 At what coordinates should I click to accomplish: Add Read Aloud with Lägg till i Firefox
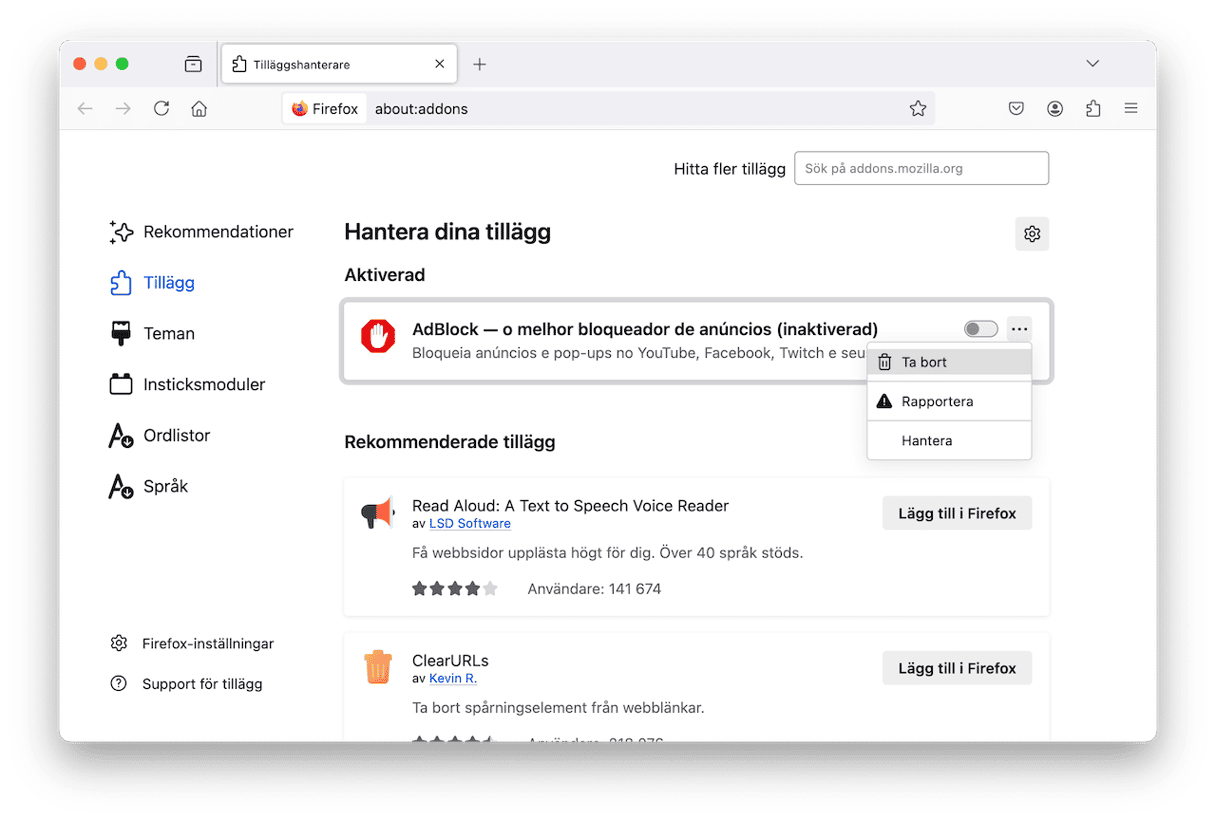[x=957, y=513]
